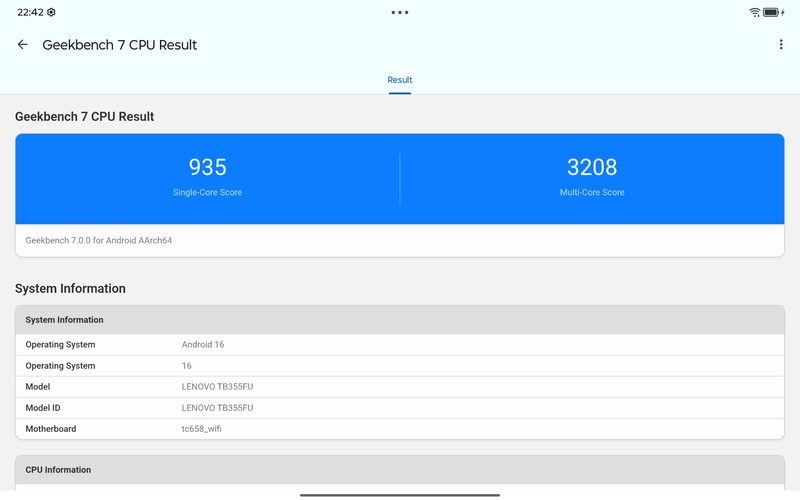Tap the 'Model' row label
The height and width of the screenshot is (500, 800).
click(x=38, y=387)
